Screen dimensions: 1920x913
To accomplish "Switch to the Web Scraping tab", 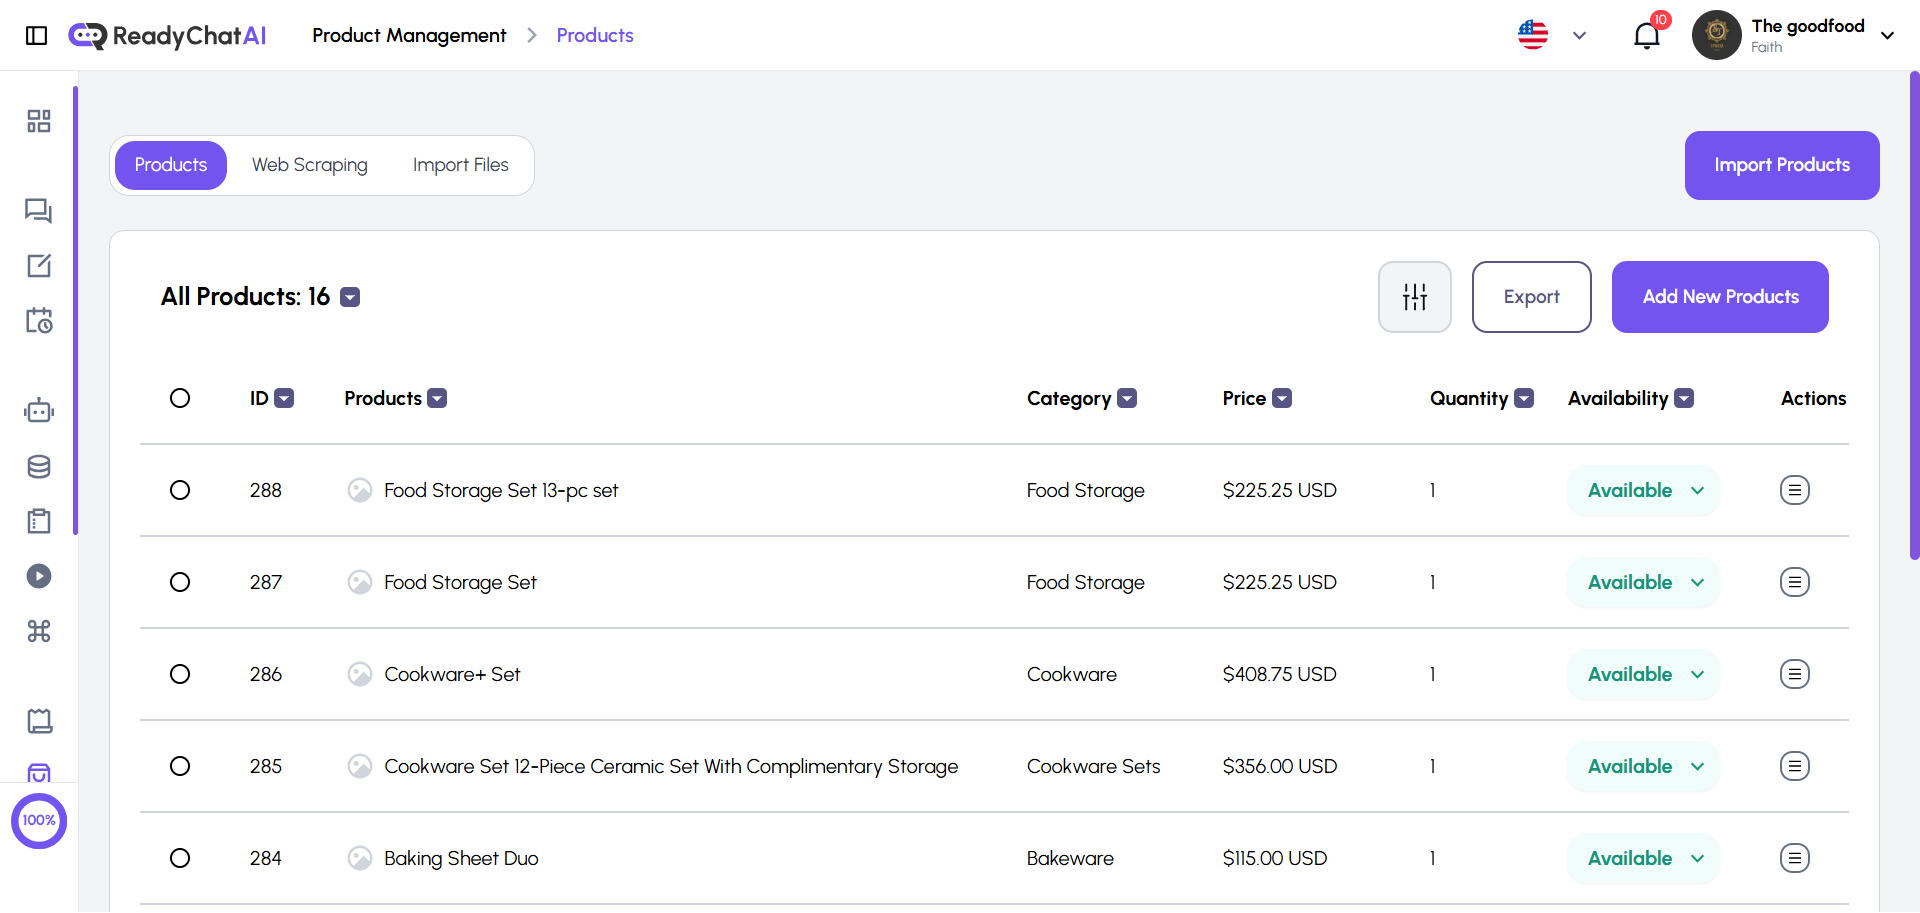I will click(x=309, y=165).
